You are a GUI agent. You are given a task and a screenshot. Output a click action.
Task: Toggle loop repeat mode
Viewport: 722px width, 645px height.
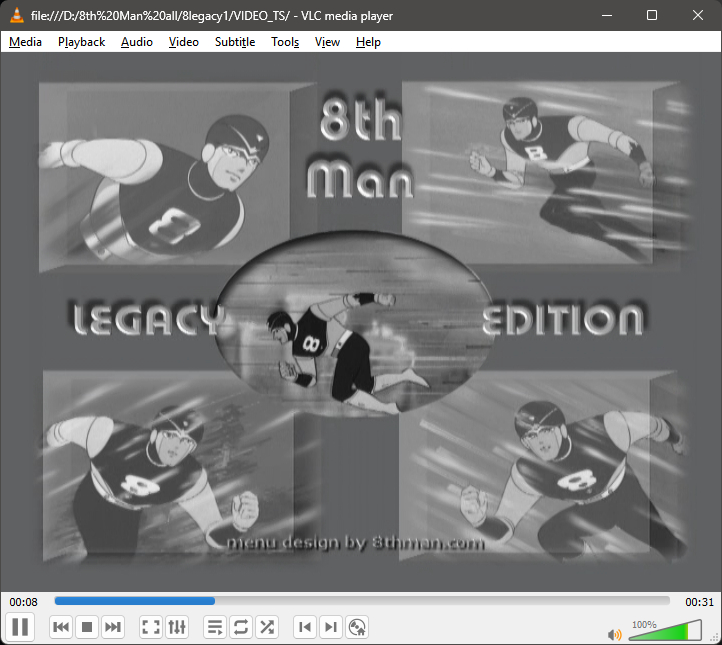[x=241, y=627]
